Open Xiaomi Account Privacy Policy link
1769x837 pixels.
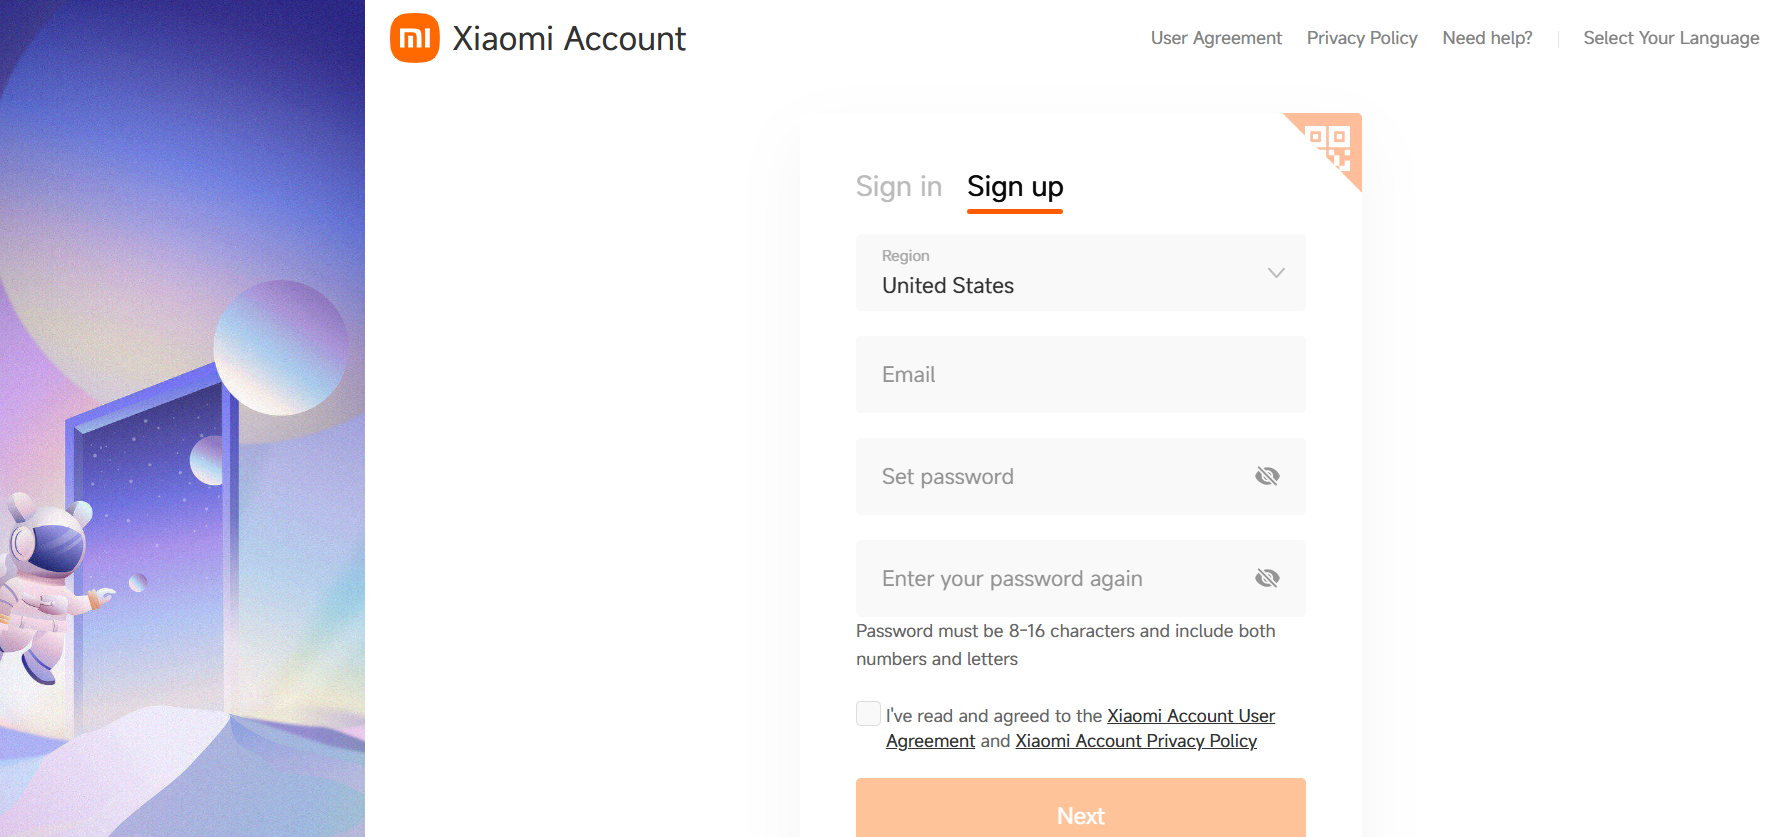coord(1135,741)
